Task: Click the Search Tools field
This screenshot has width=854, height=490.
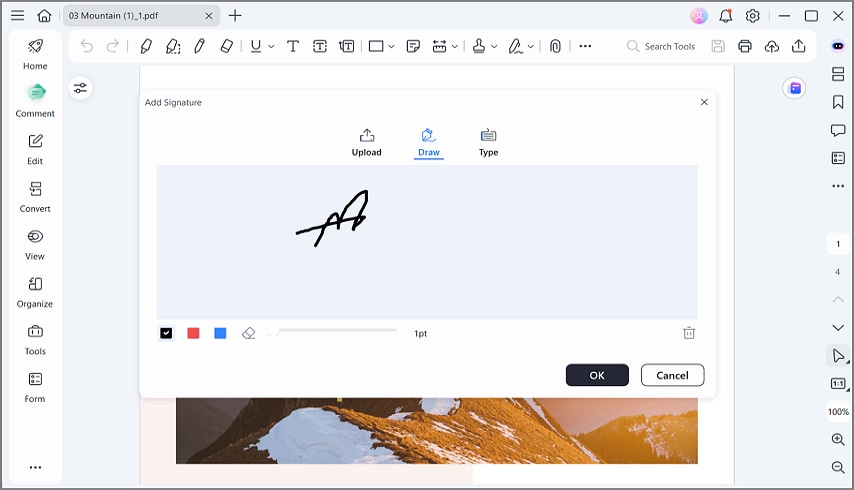Action: (661, 46)
